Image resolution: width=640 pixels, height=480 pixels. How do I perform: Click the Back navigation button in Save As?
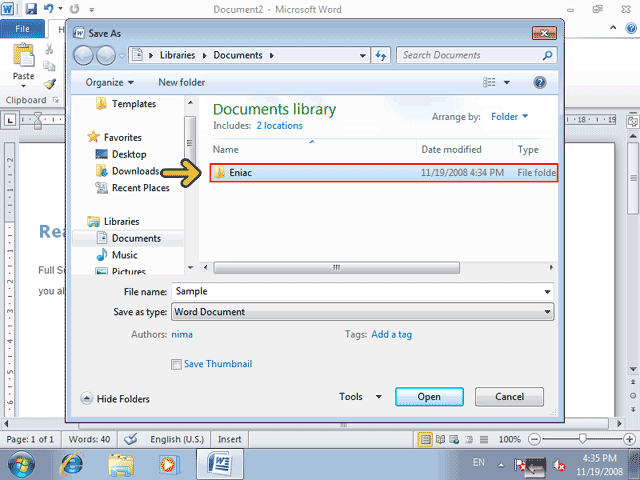point(83,56)
